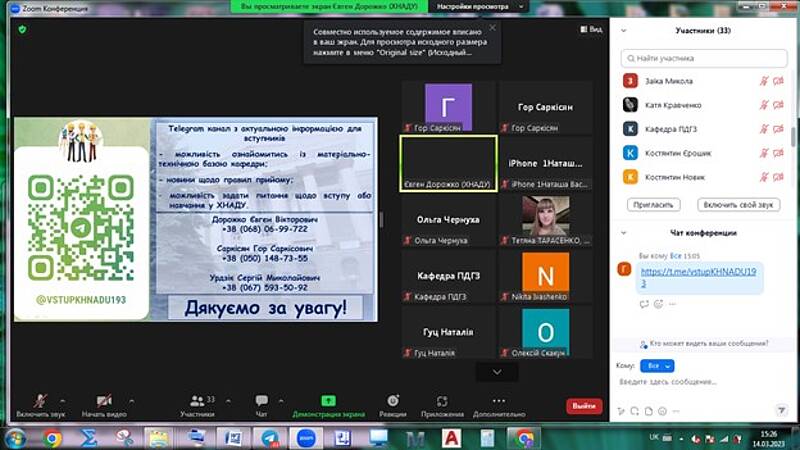Click the More (Дополнительно) three-dots icon
The width and height of the screenshot is (800, 450).
[x=499, y=400]
